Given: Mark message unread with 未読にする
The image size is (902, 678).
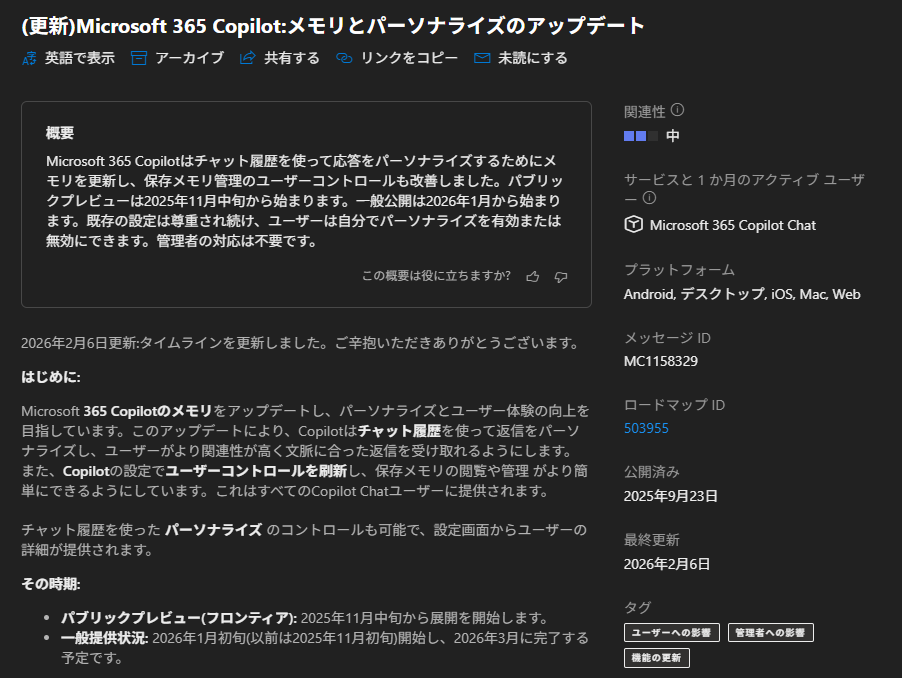Looking at the screenshot, I should point(482,58).
